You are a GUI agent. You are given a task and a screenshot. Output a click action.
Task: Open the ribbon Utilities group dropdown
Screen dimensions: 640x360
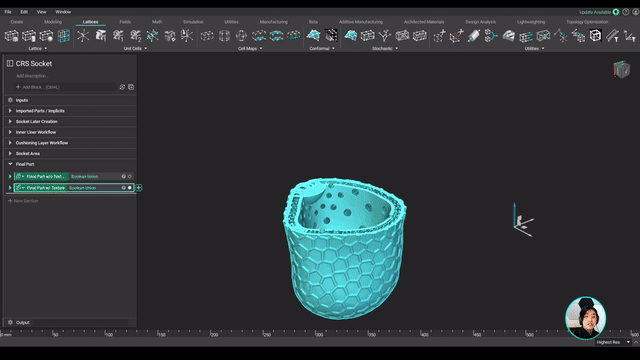tap(534, 49)
